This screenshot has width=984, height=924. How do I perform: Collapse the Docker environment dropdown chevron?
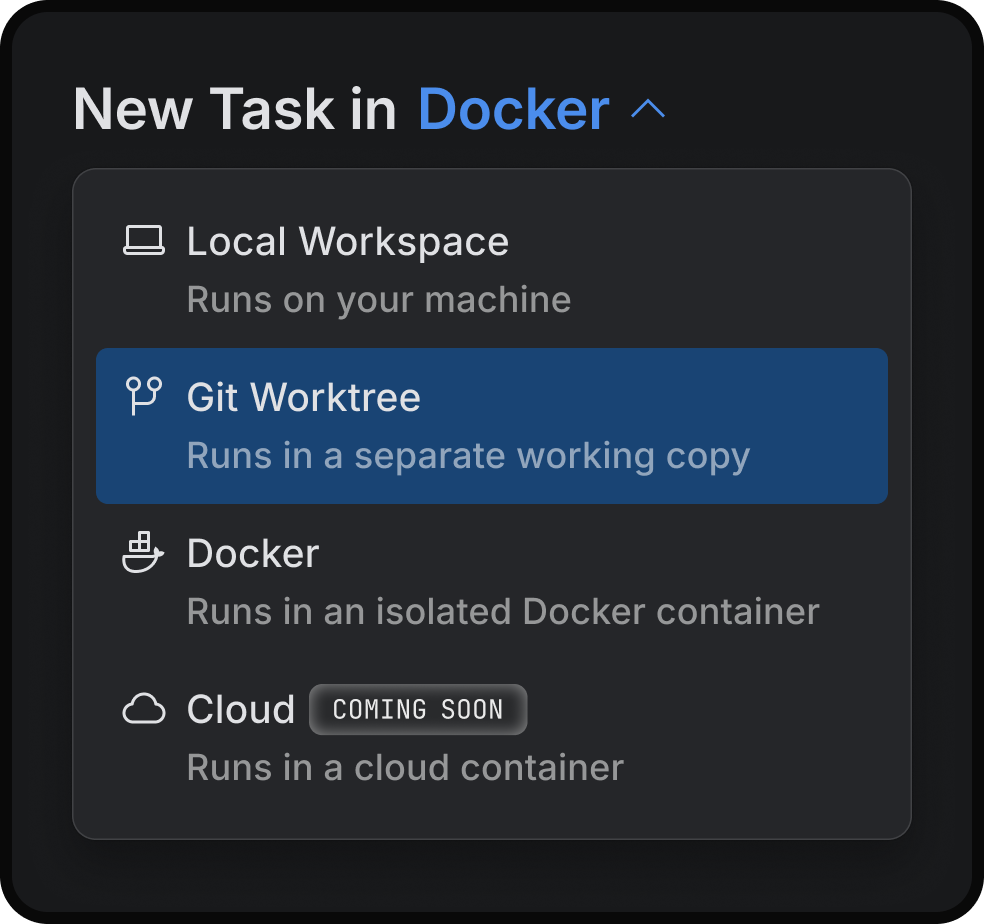[x=648, y=109]
